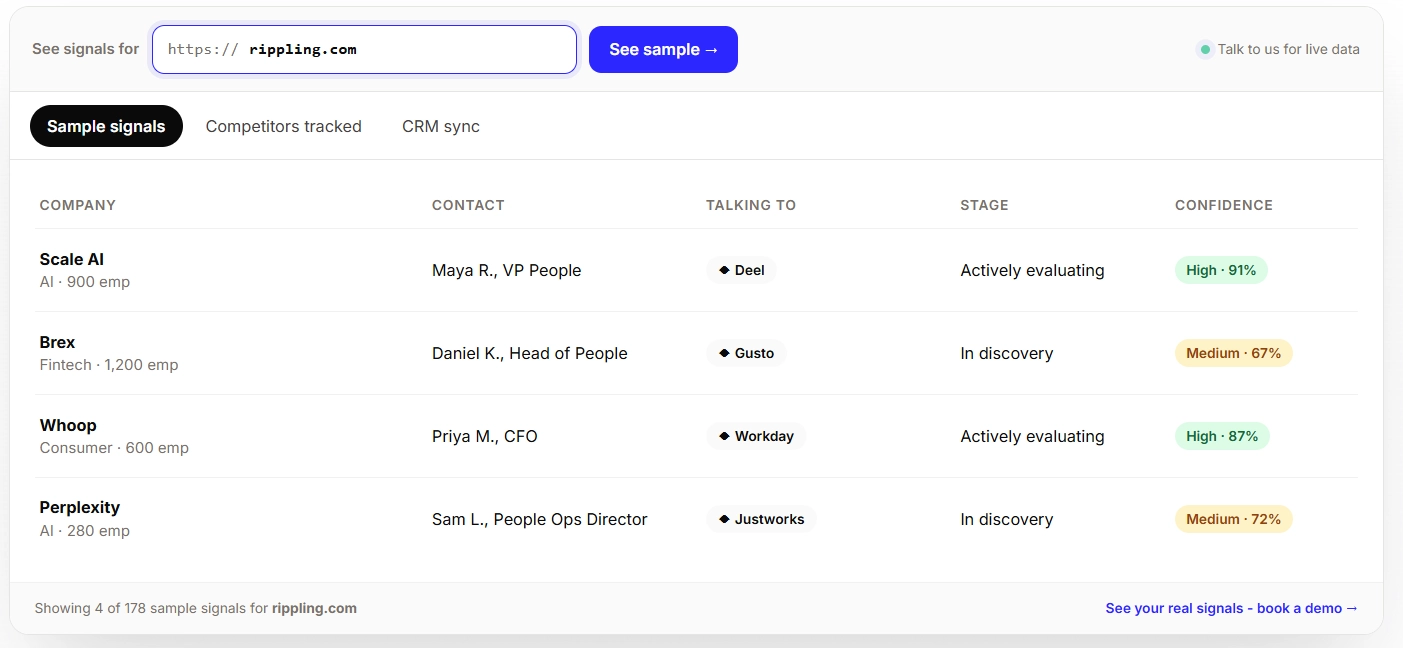The image size is (1403, 648).
Task: Click contact Priya M., CFO
Action: (485, 436)
